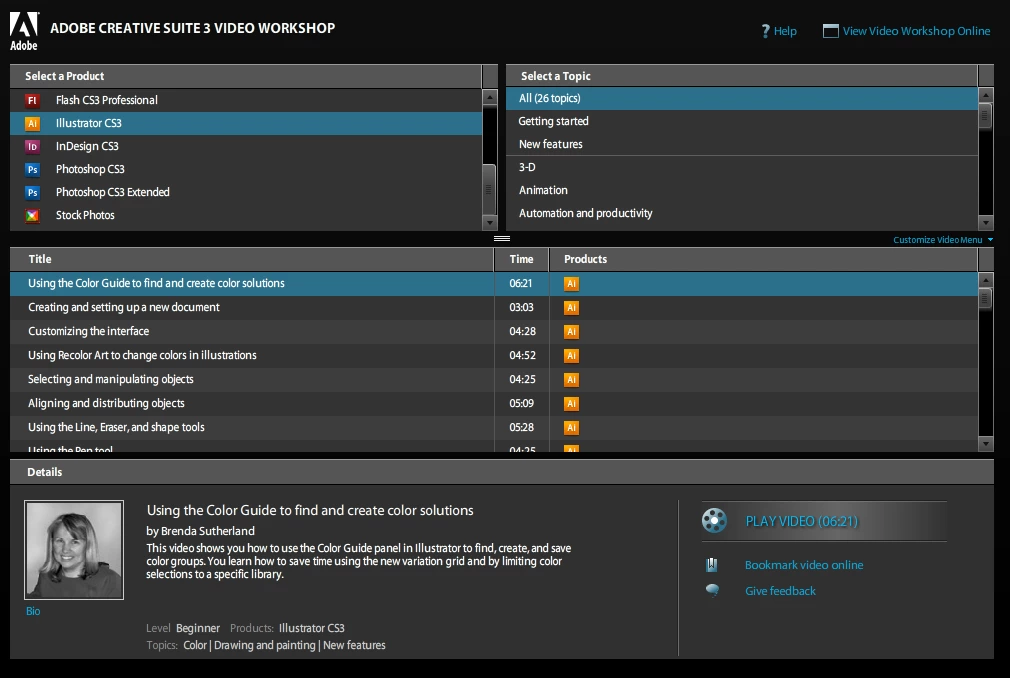This screenshot has width=1010, height=678.
Task: Click the Photoshop CS3 Extended Ps icon
Action: 32,193
